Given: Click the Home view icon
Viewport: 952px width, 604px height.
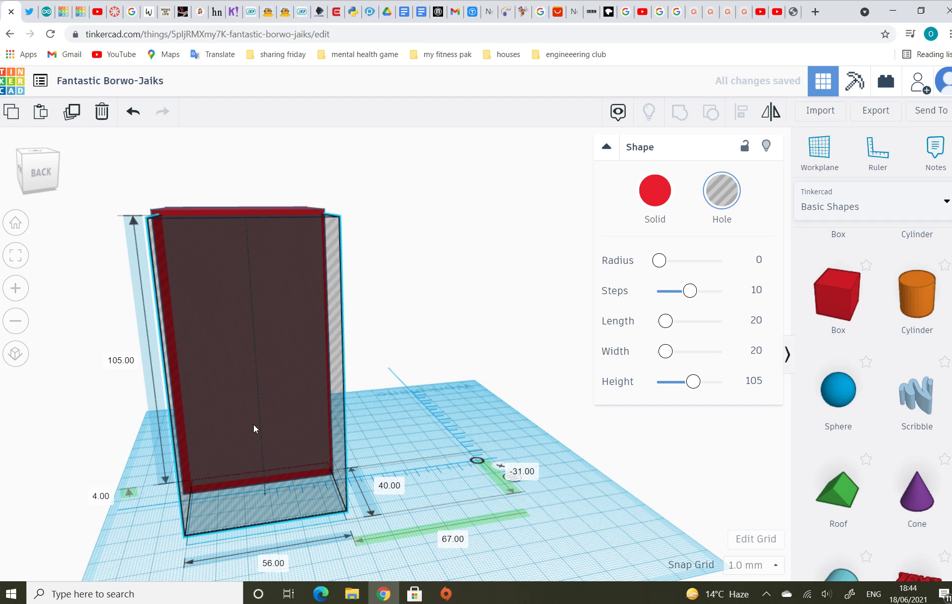Looking at the screenshot, I should click(16, 223).
